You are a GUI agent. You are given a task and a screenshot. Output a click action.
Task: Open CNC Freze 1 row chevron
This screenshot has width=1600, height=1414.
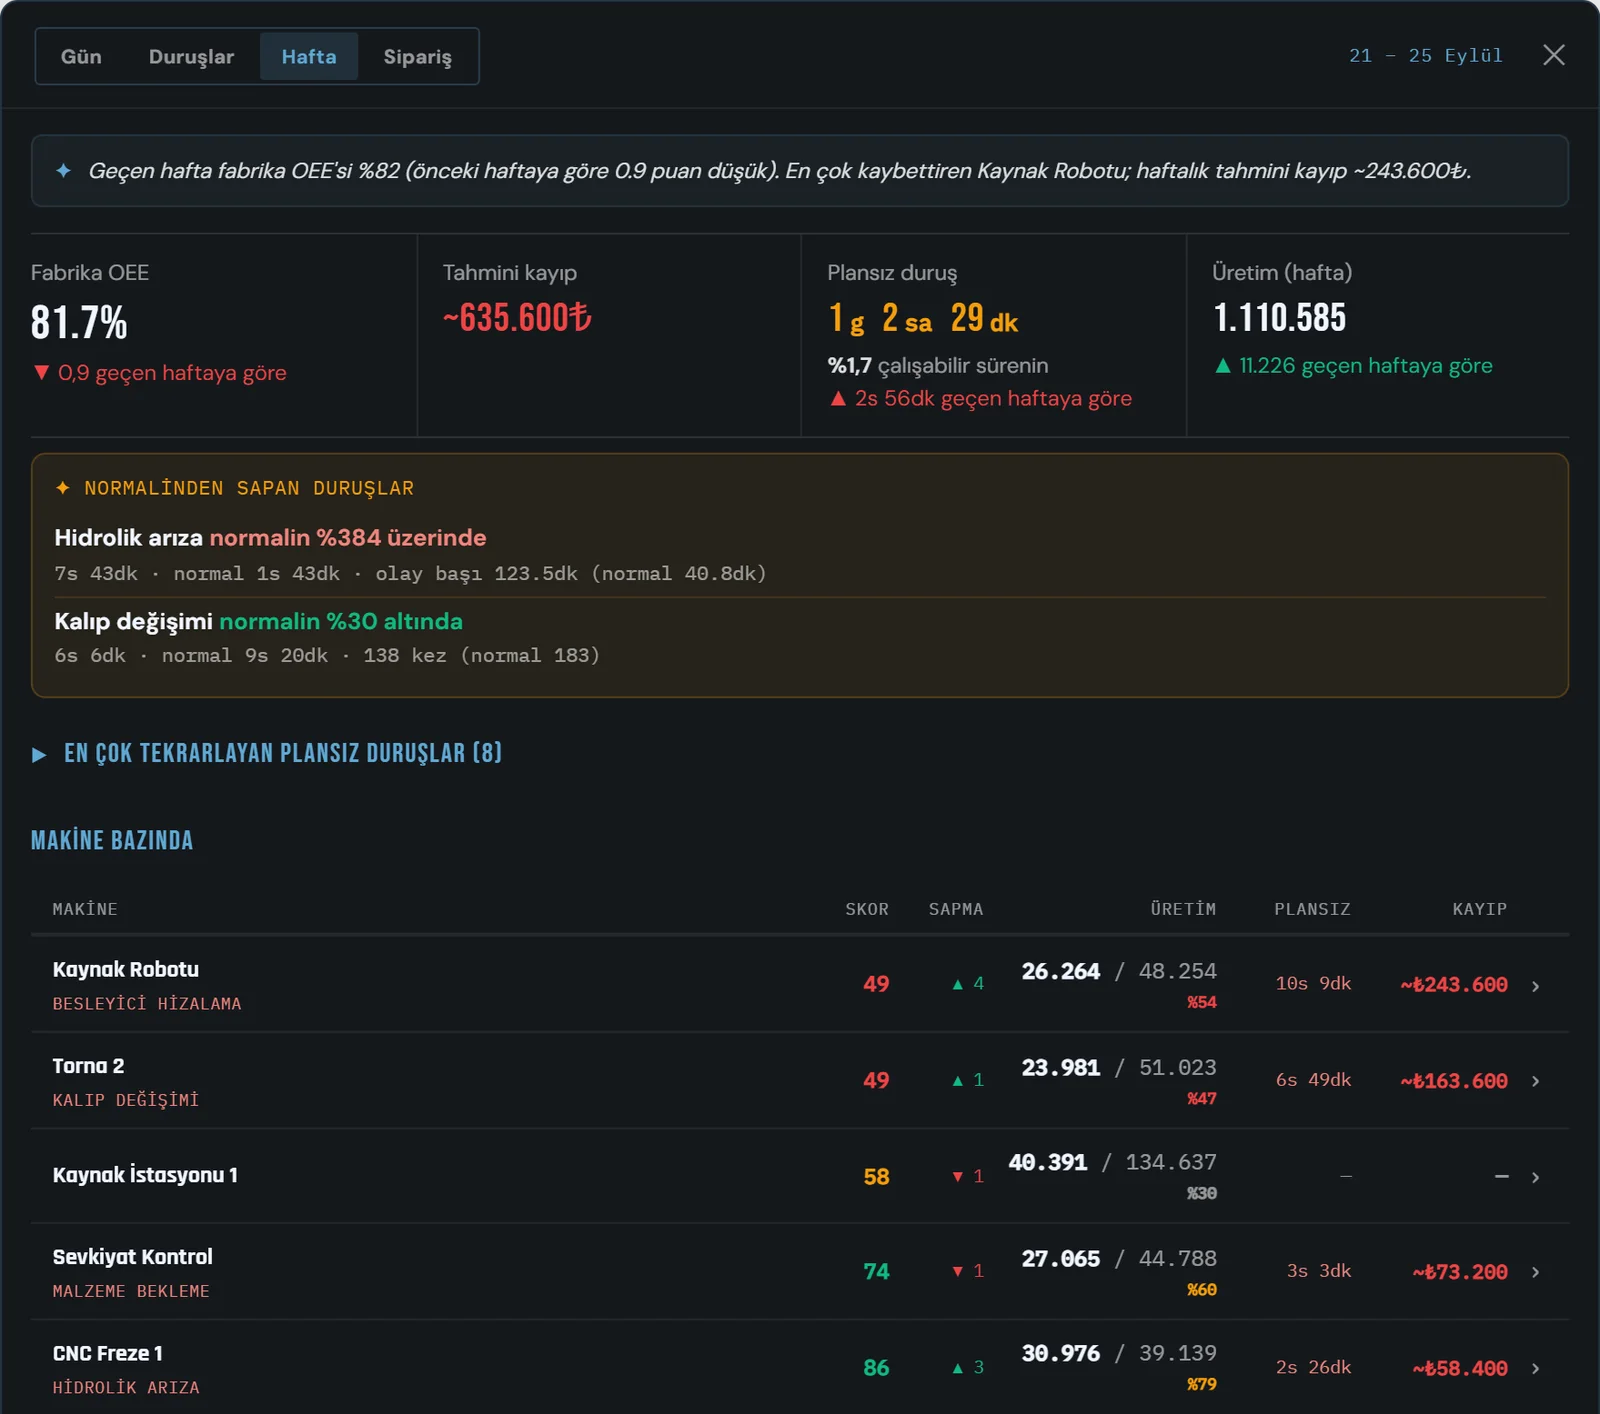point(1536,1368)
